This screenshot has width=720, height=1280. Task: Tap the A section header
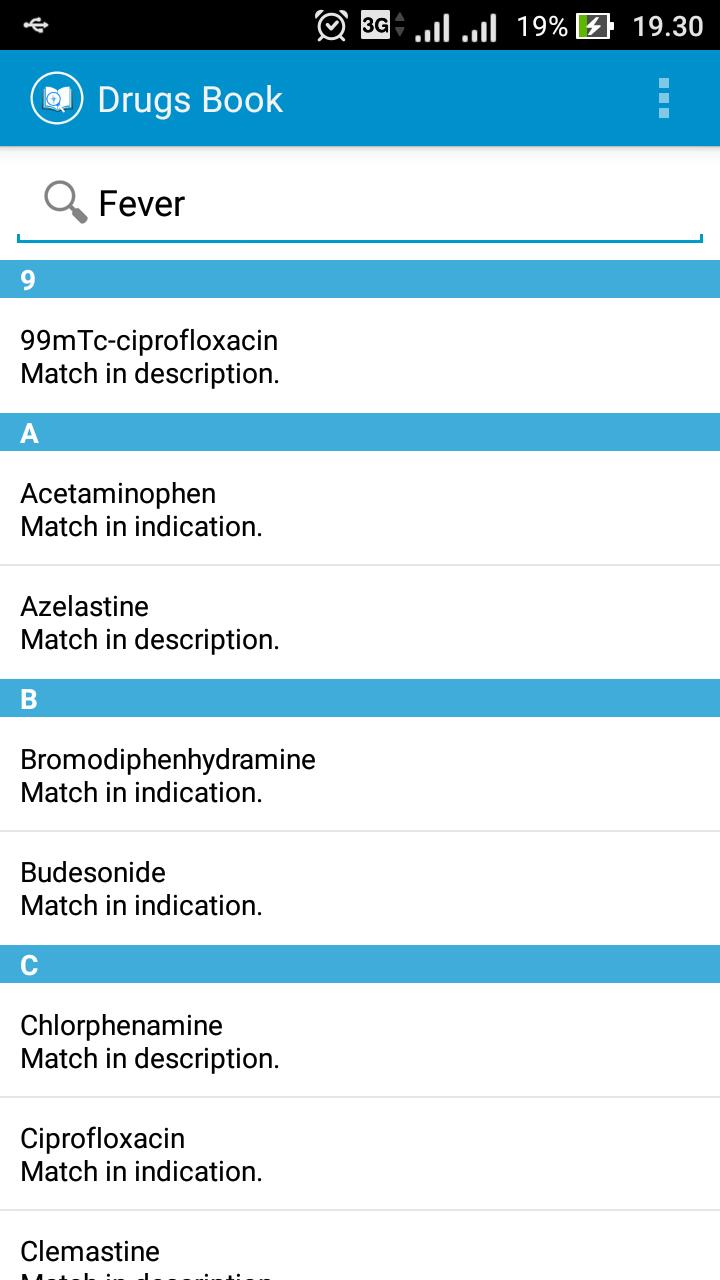point(360,433)
